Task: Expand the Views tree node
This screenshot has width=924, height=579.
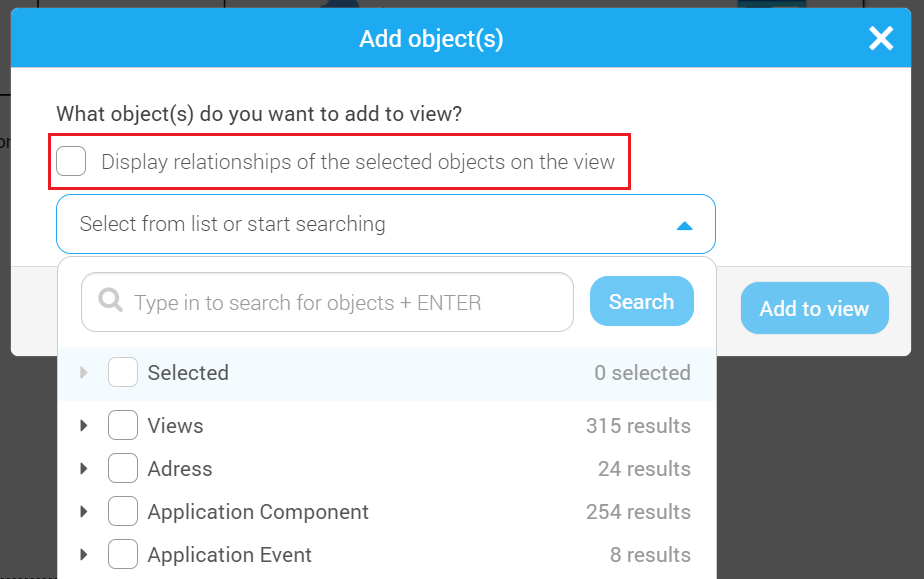Action: point(84,425)
